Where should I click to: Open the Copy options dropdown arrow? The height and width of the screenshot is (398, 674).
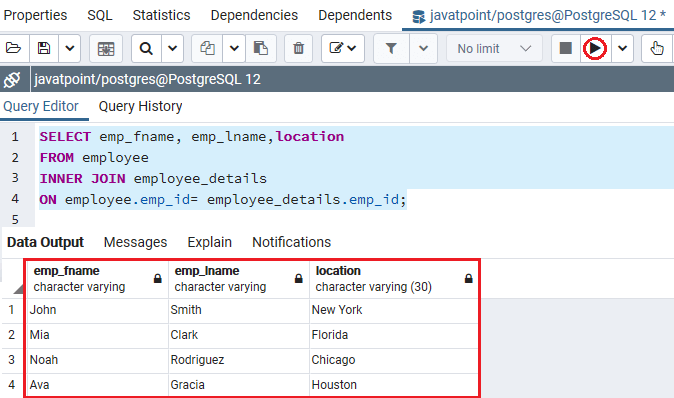coord(234,48)
